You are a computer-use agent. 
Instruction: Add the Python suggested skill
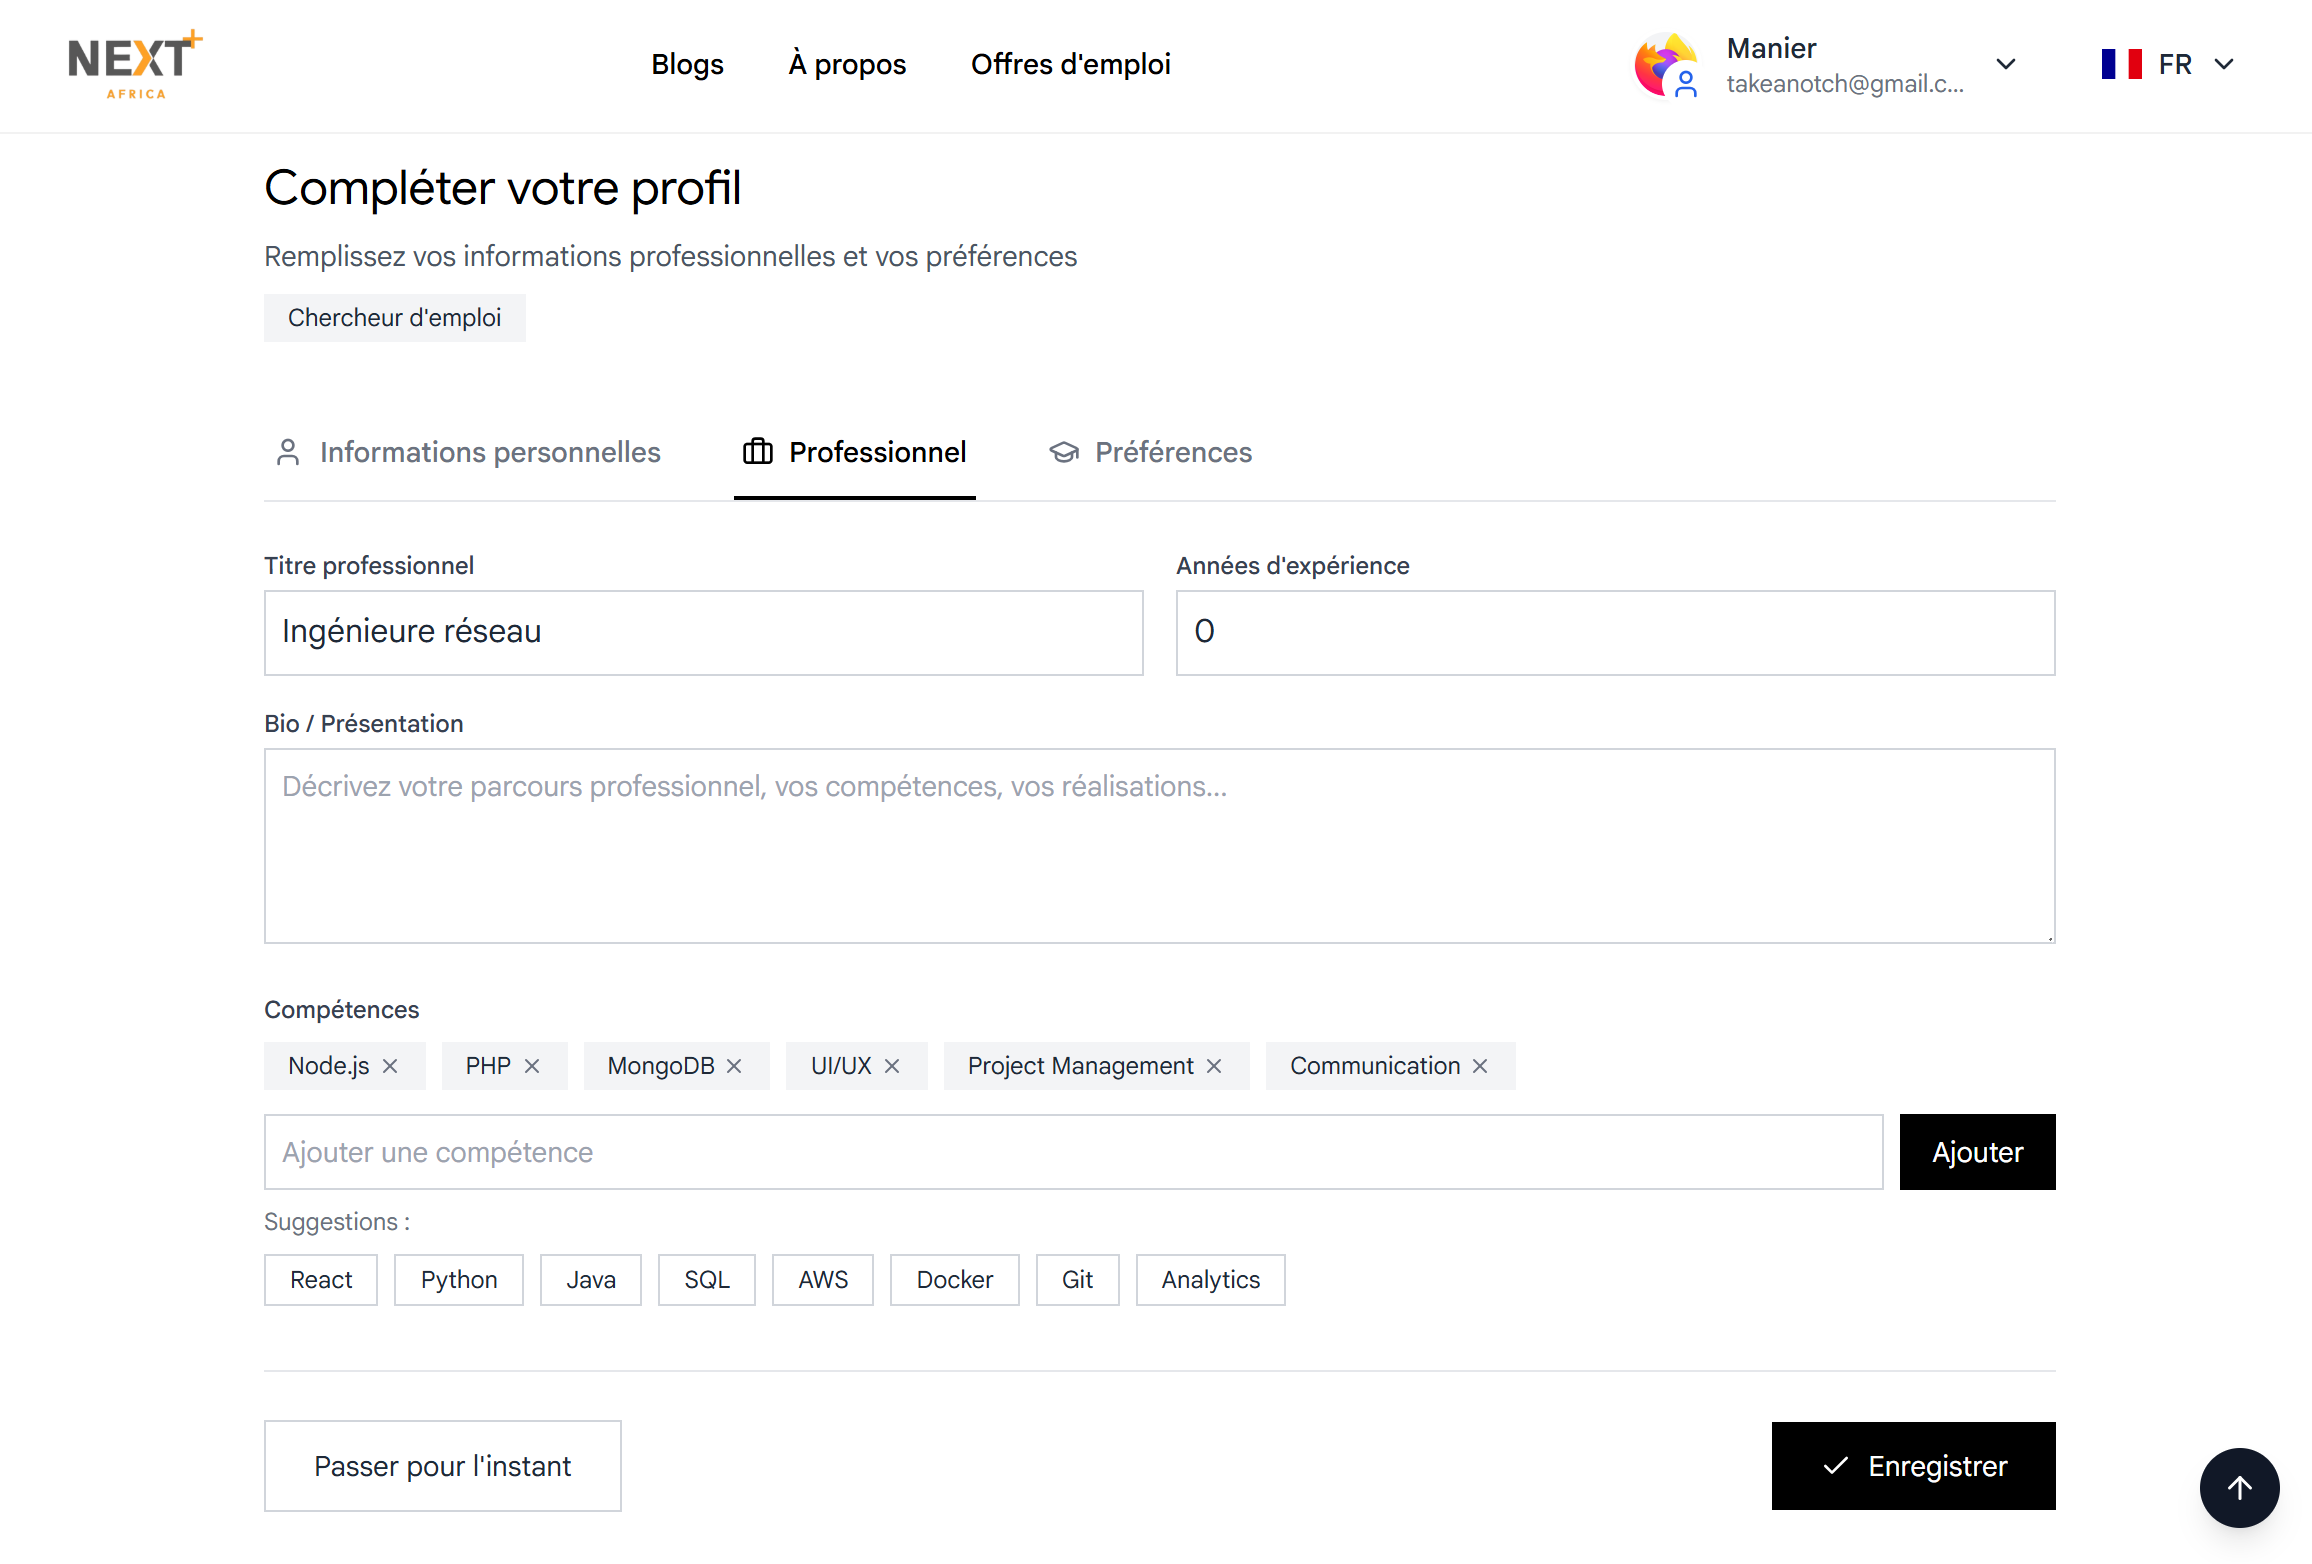click(x=458, y=1280)
